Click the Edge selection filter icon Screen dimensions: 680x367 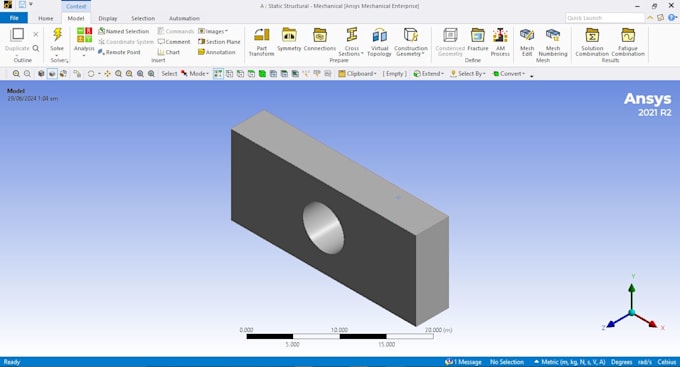[x=240, y=74]
